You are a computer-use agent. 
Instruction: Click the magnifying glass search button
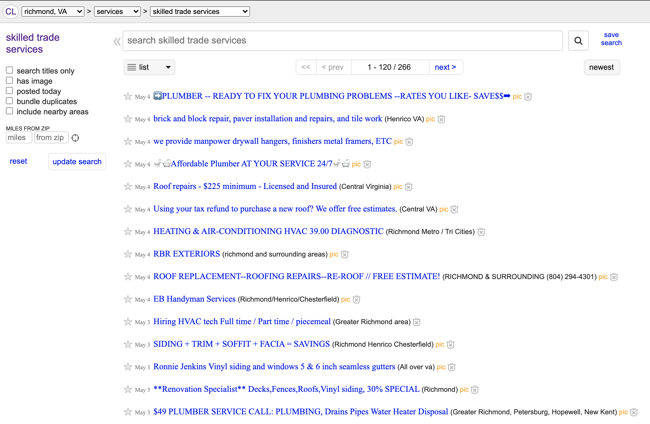tap(578, 41)
